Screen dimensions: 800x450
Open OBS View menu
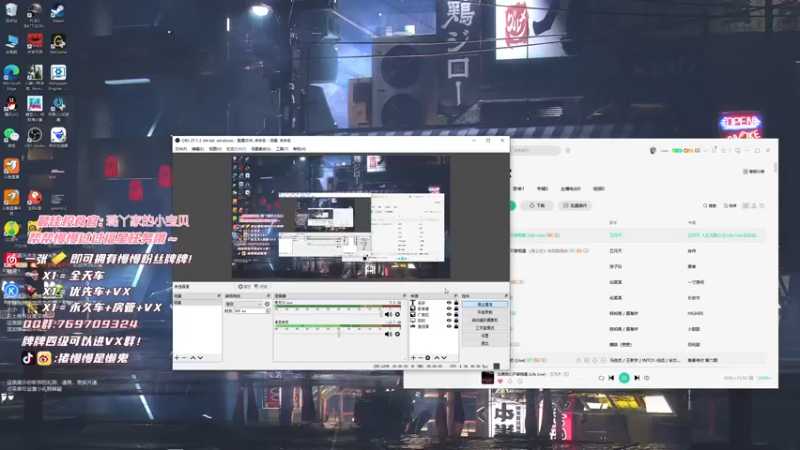(x=215, y=148)
